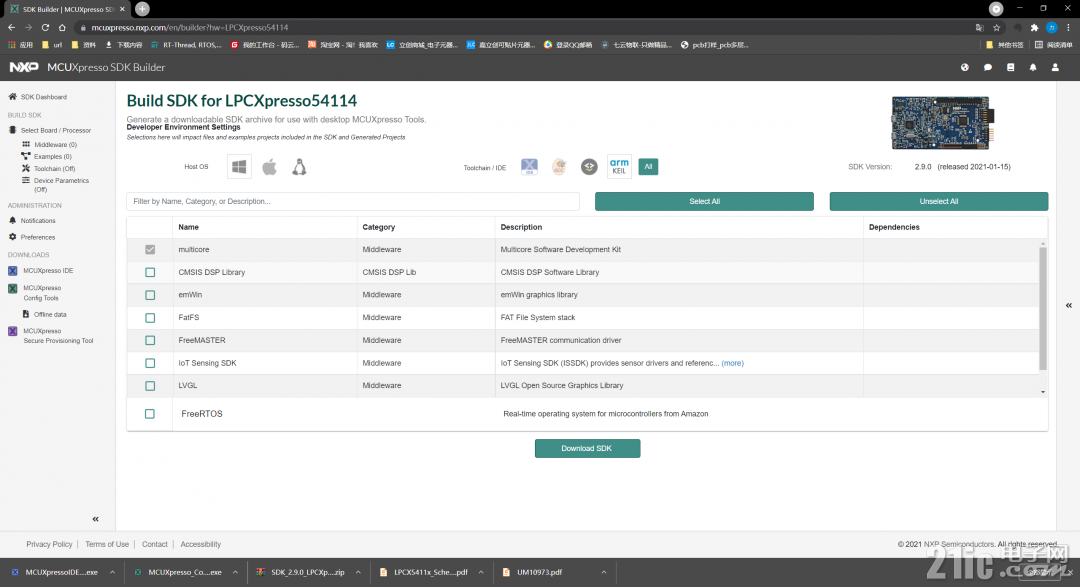Check the LVGL checkbox
1080x587 pixels.
tap(150, 386)
